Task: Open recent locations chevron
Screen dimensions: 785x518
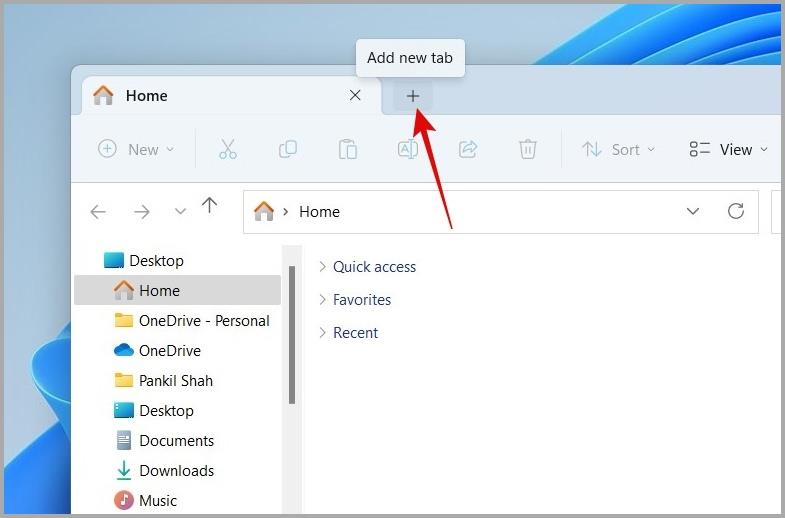Action: pos(180,212)
